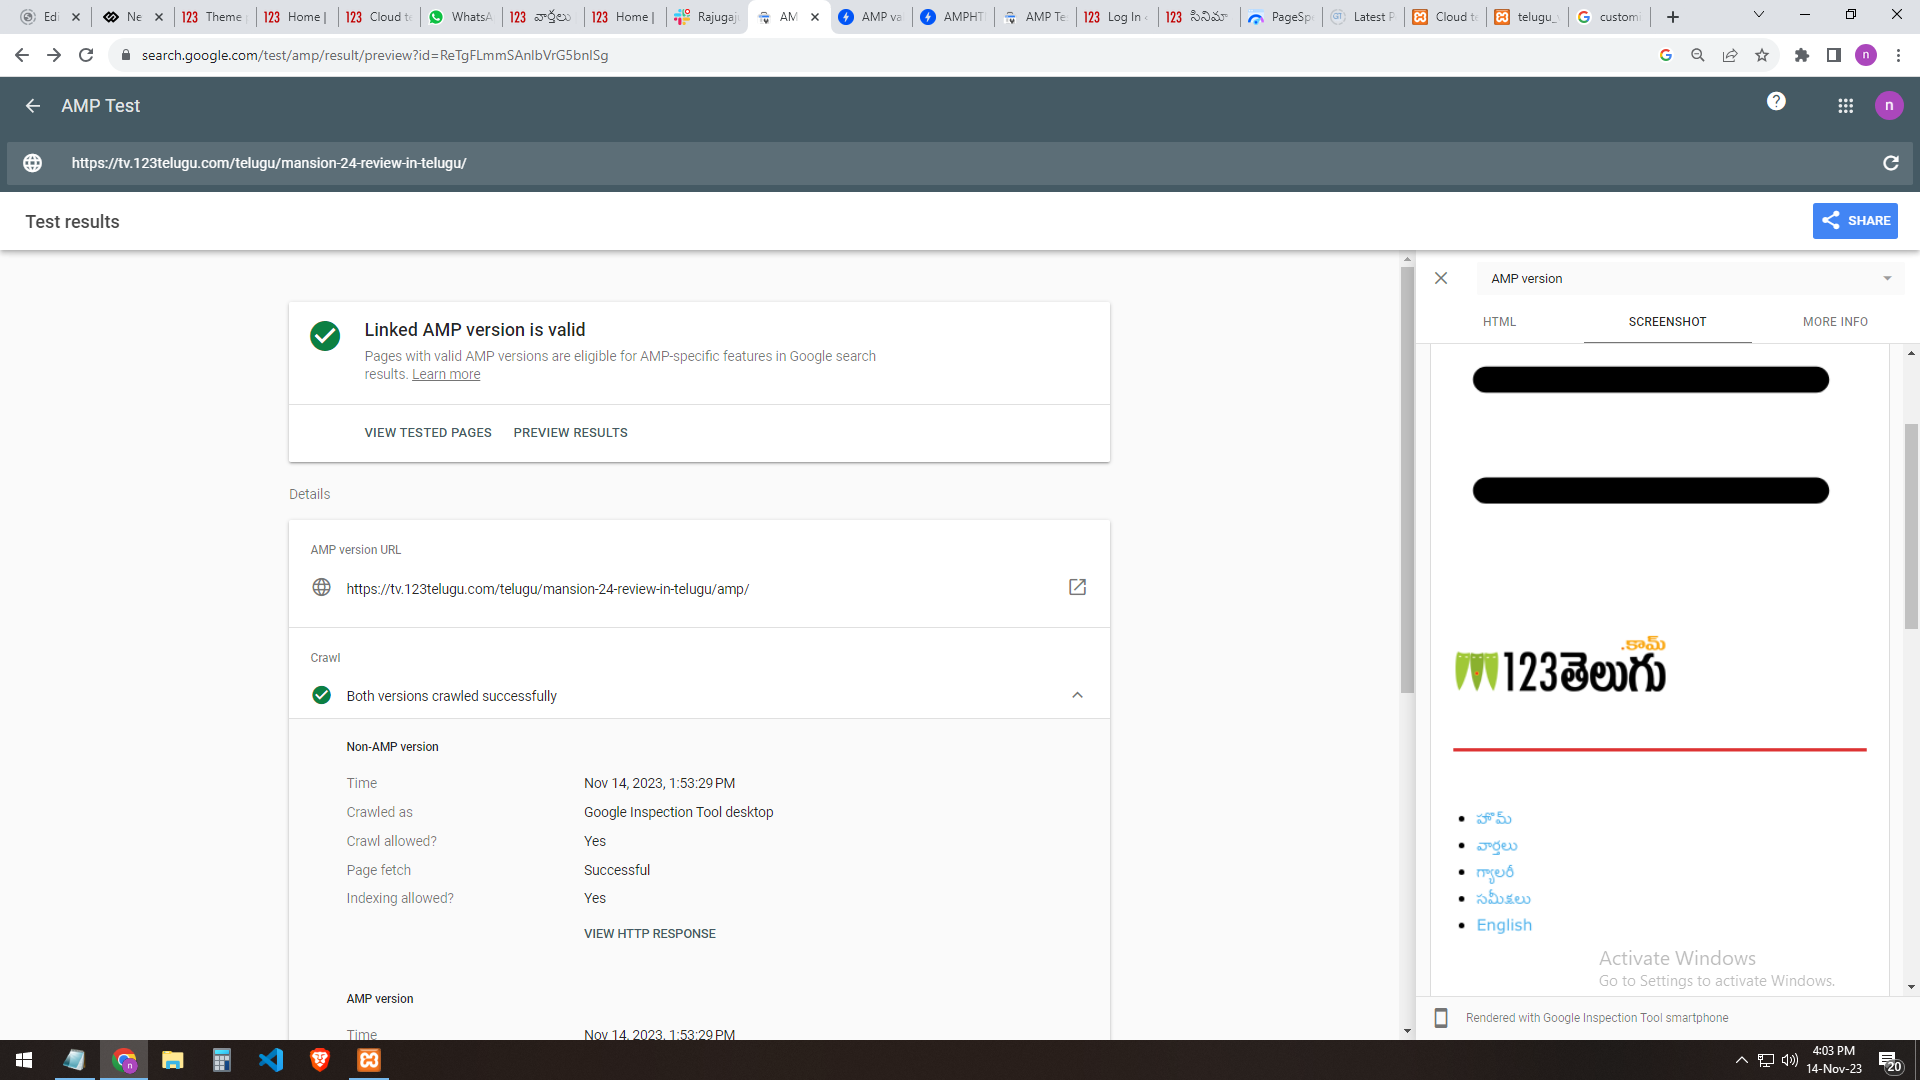Open a new browser tab

[1673, 17]
